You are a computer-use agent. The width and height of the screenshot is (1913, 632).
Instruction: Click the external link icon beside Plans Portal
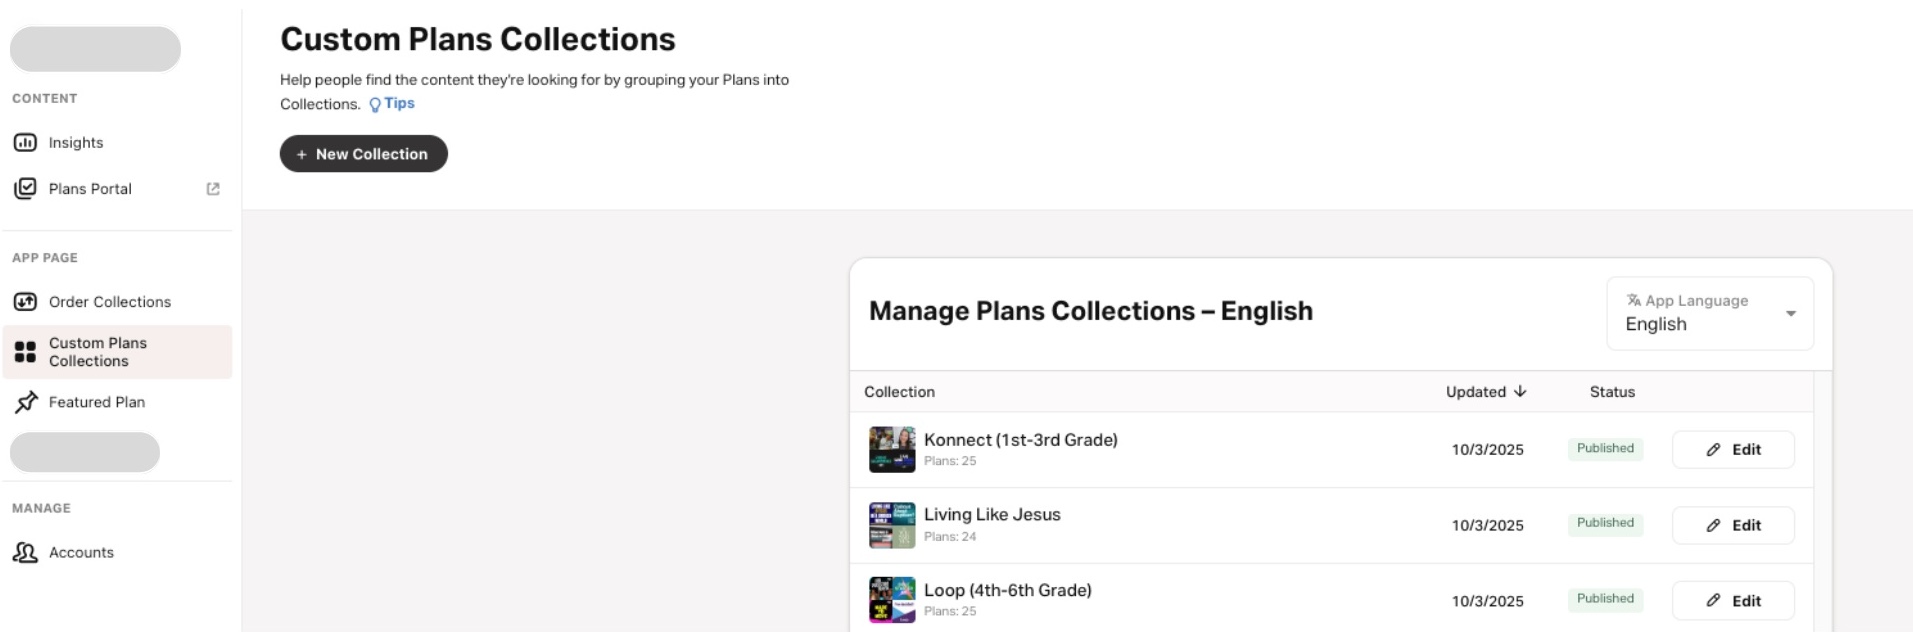point(213,189)
